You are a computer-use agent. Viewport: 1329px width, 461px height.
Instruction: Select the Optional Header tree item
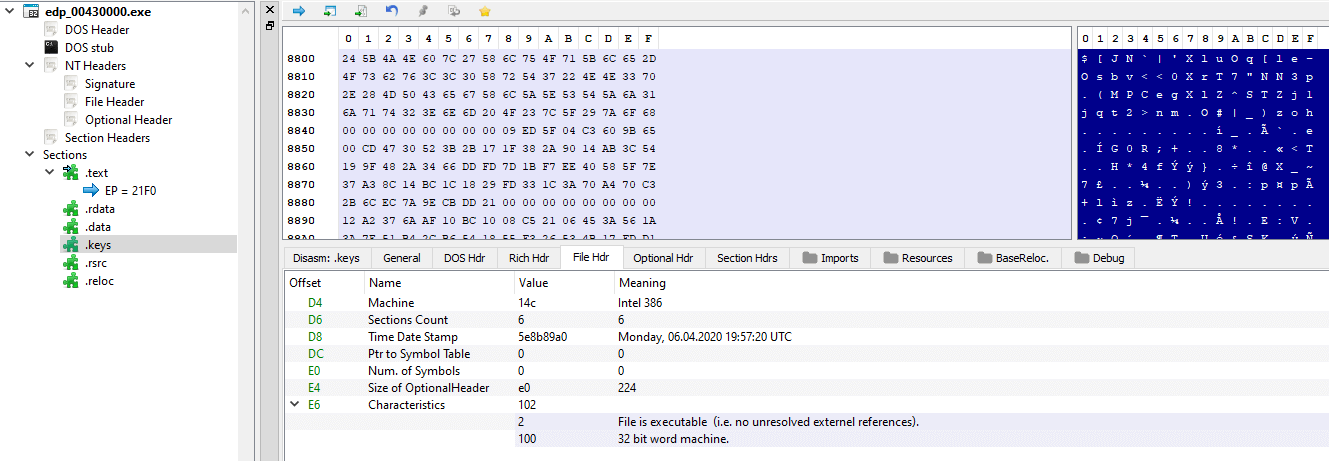128,120
